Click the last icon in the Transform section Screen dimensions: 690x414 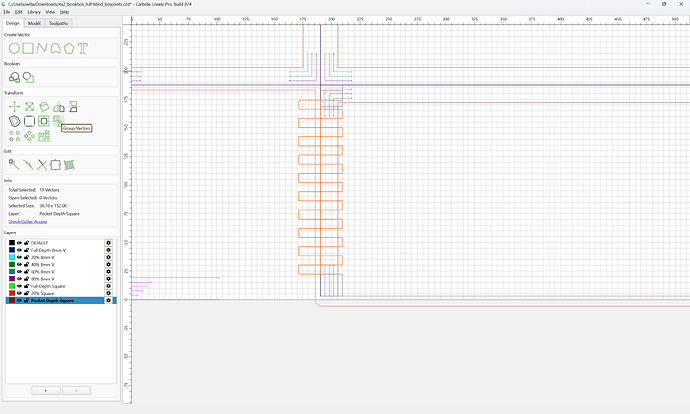pyautogui.click(x=44, y=136)
